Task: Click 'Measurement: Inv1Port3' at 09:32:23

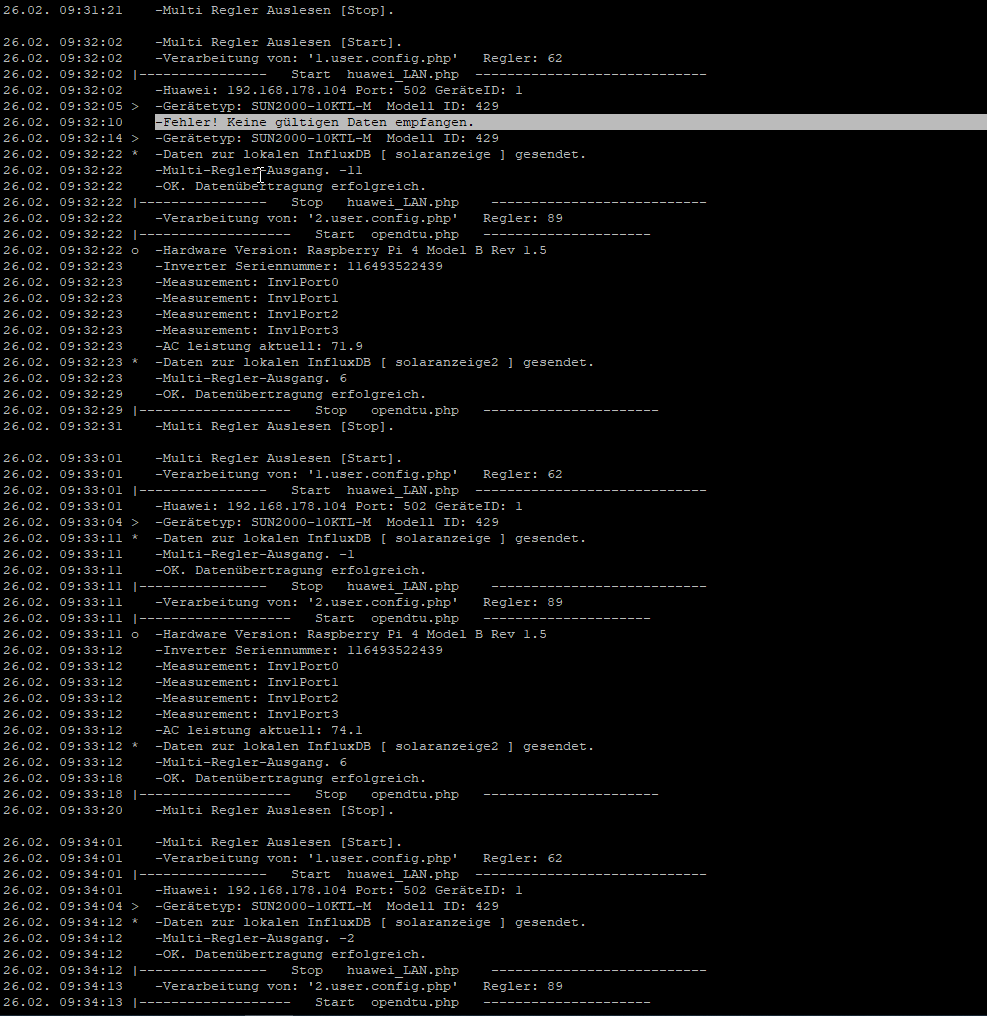Action: (247, 330)
